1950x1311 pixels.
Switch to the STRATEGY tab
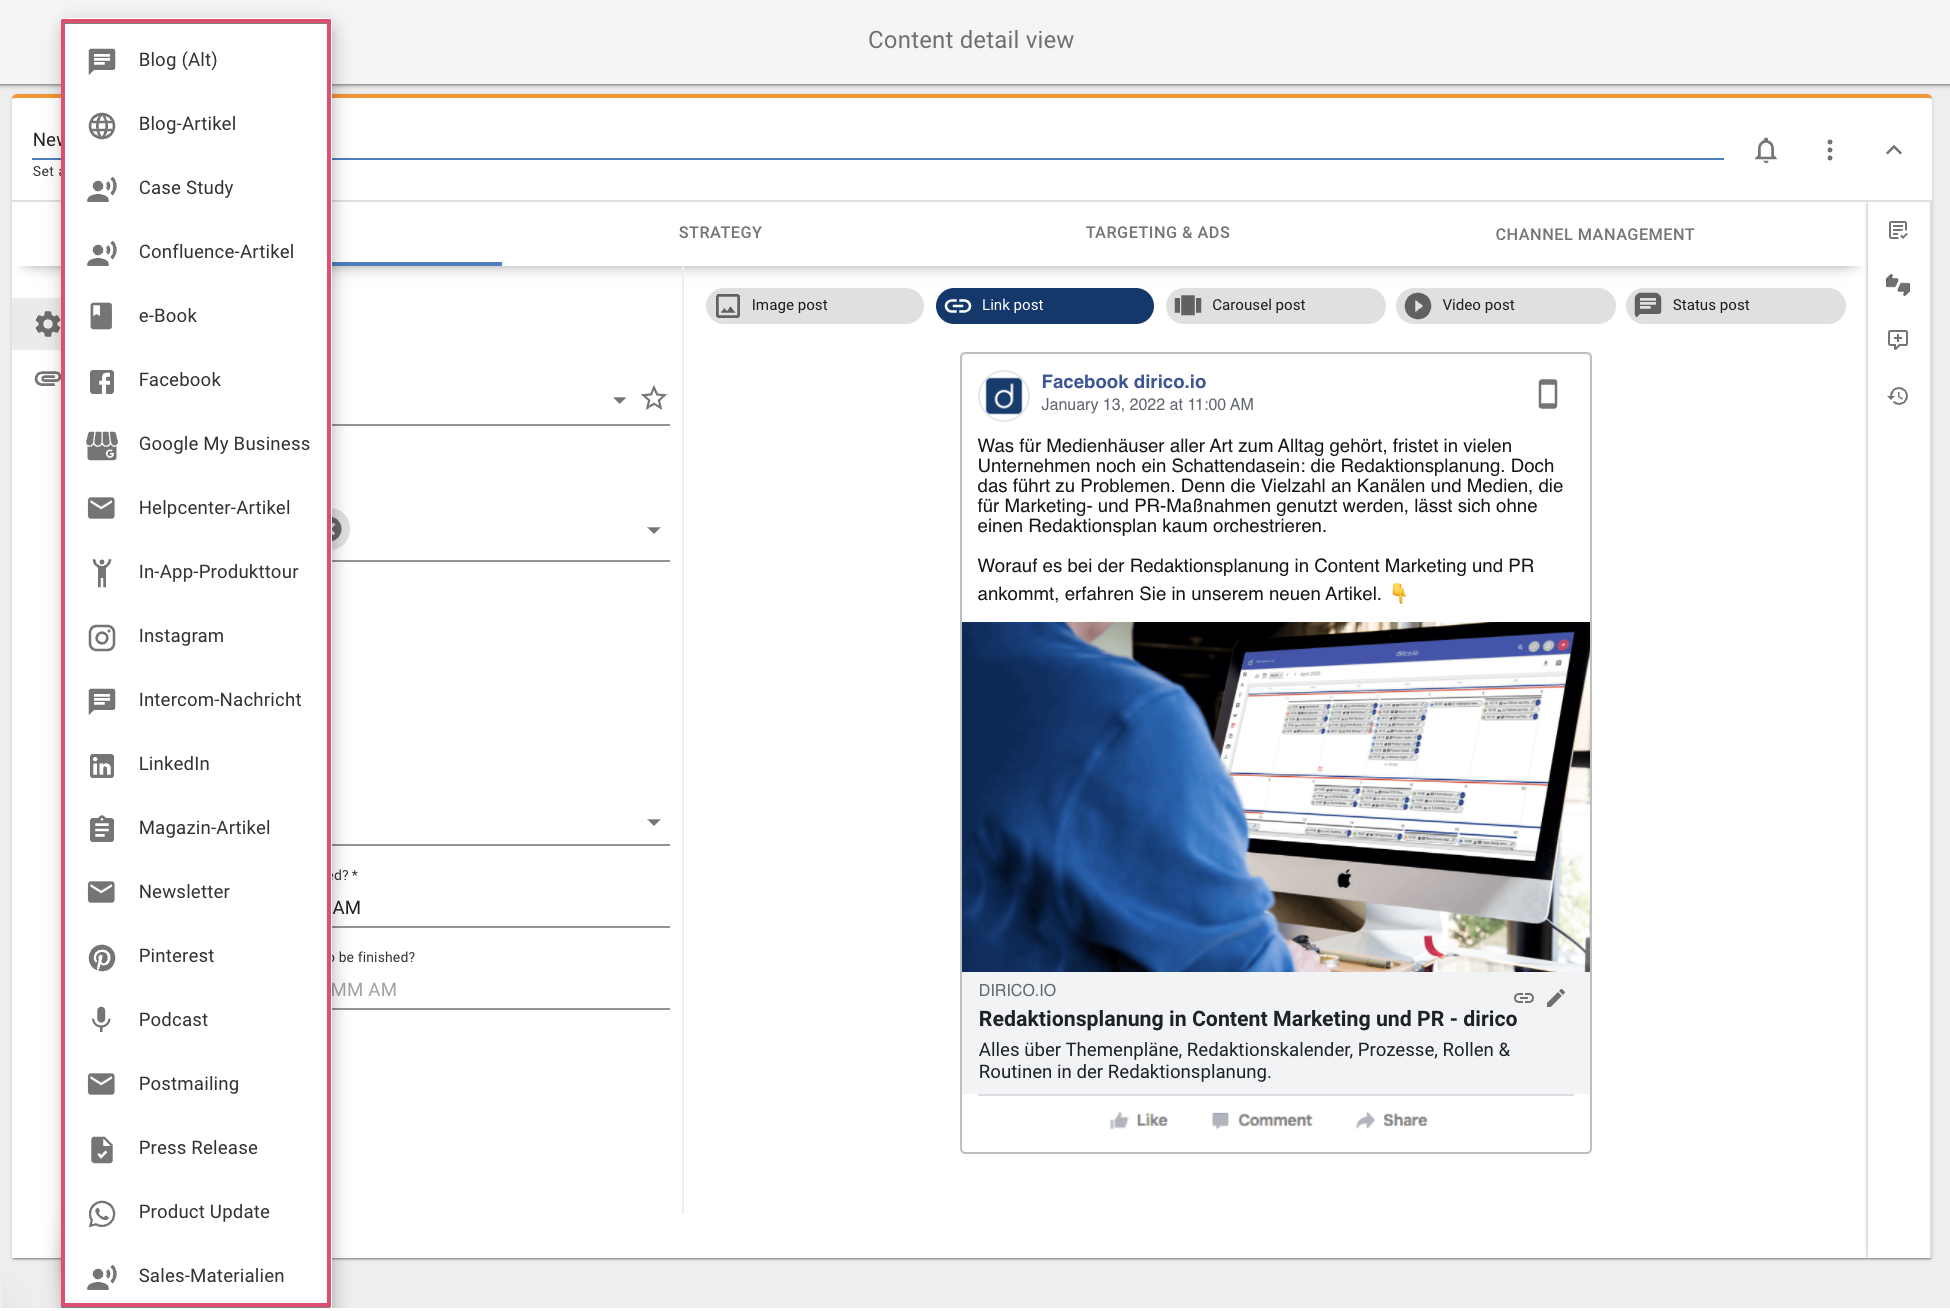click(720, 233)
